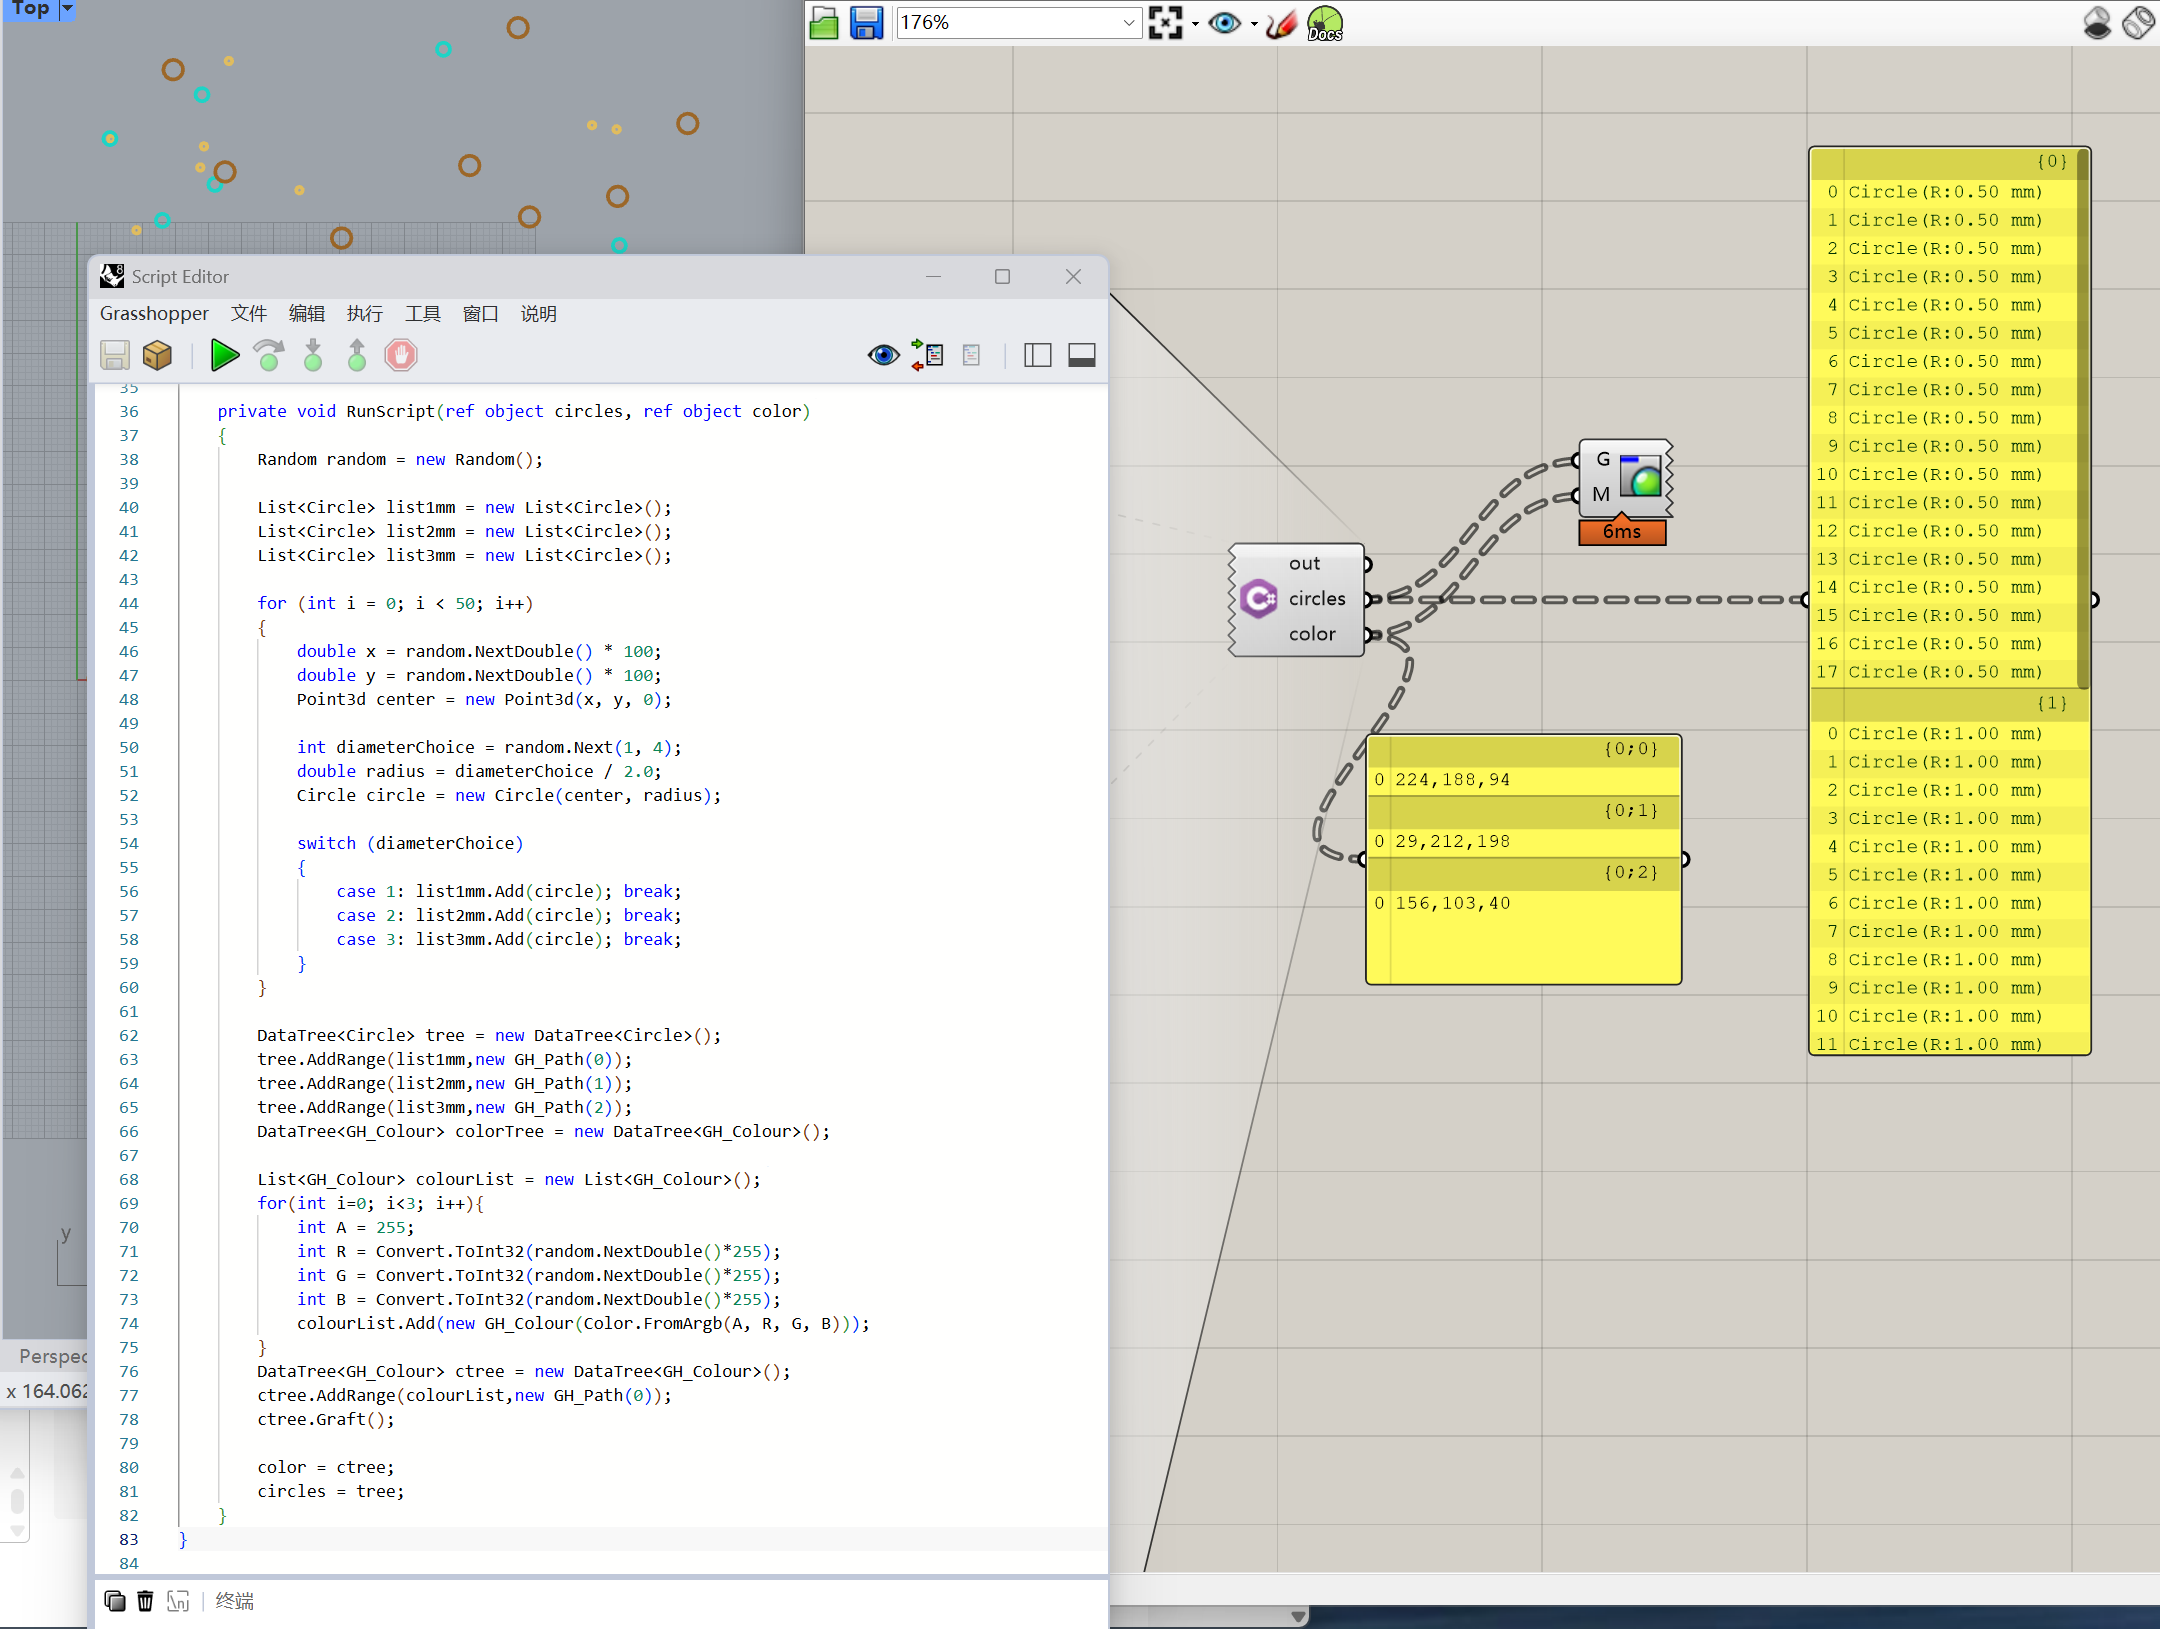Click the sketch pen icon in canvas toolbar
The image size is (2160, 1629).
[x=1281, y=22]
